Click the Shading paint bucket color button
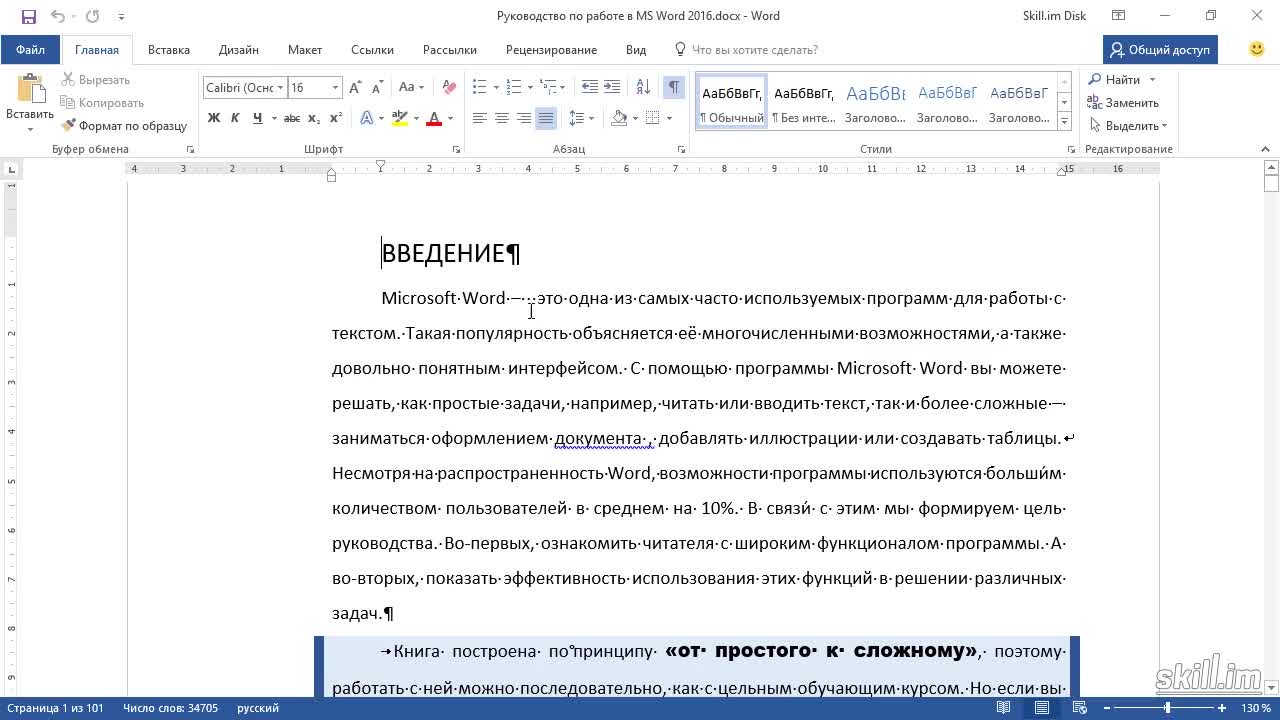Viewport: 1280px width, 720px height. tap(619, 118)
